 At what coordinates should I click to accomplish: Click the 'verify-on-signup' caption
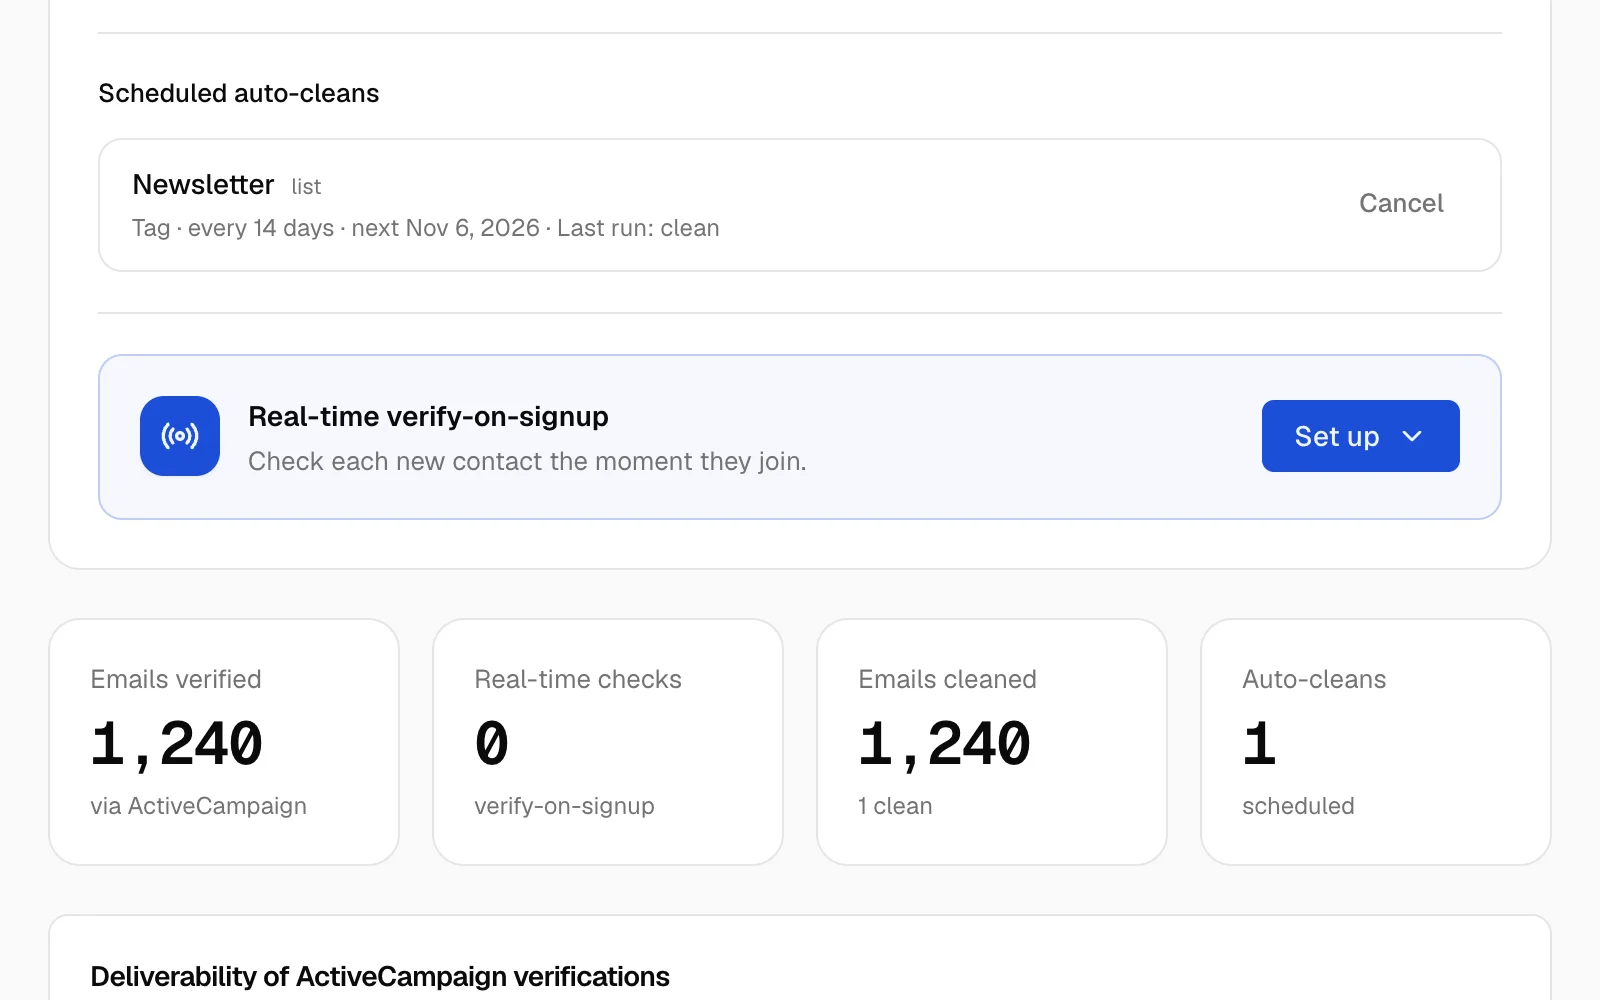[564, 806]
